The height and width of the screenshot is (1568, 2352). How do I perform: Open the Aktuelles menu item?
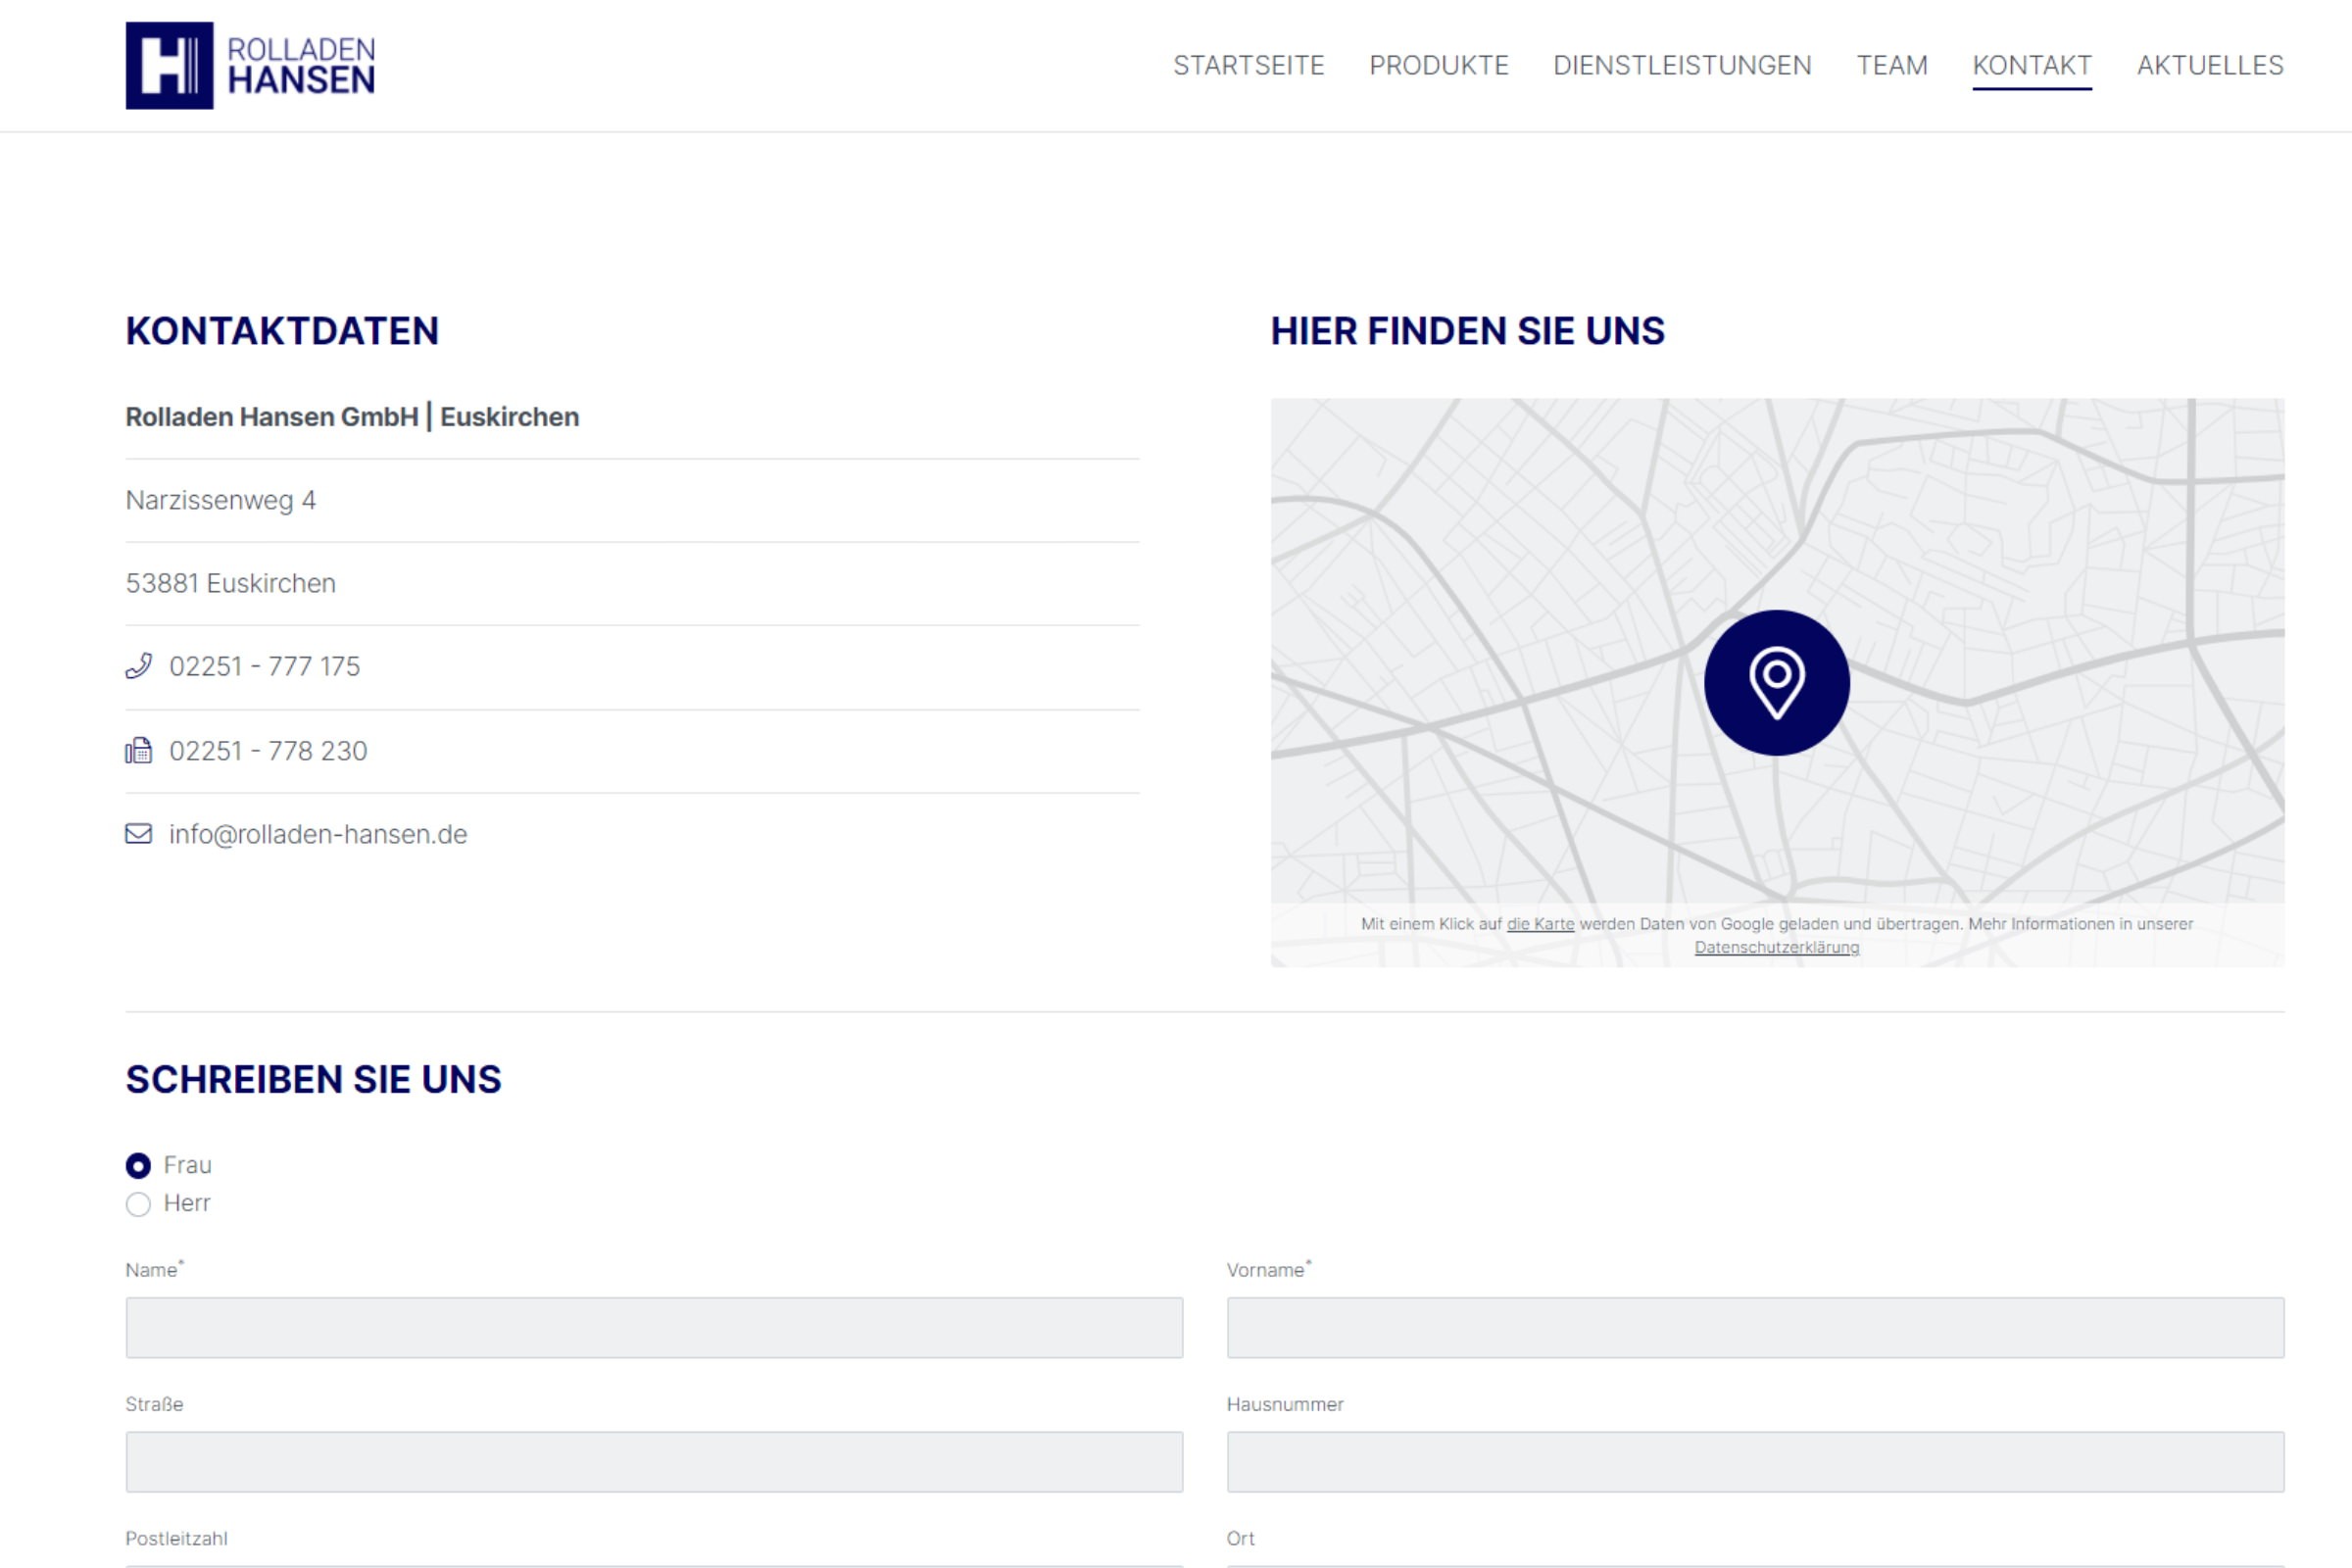click(2210, 66)
